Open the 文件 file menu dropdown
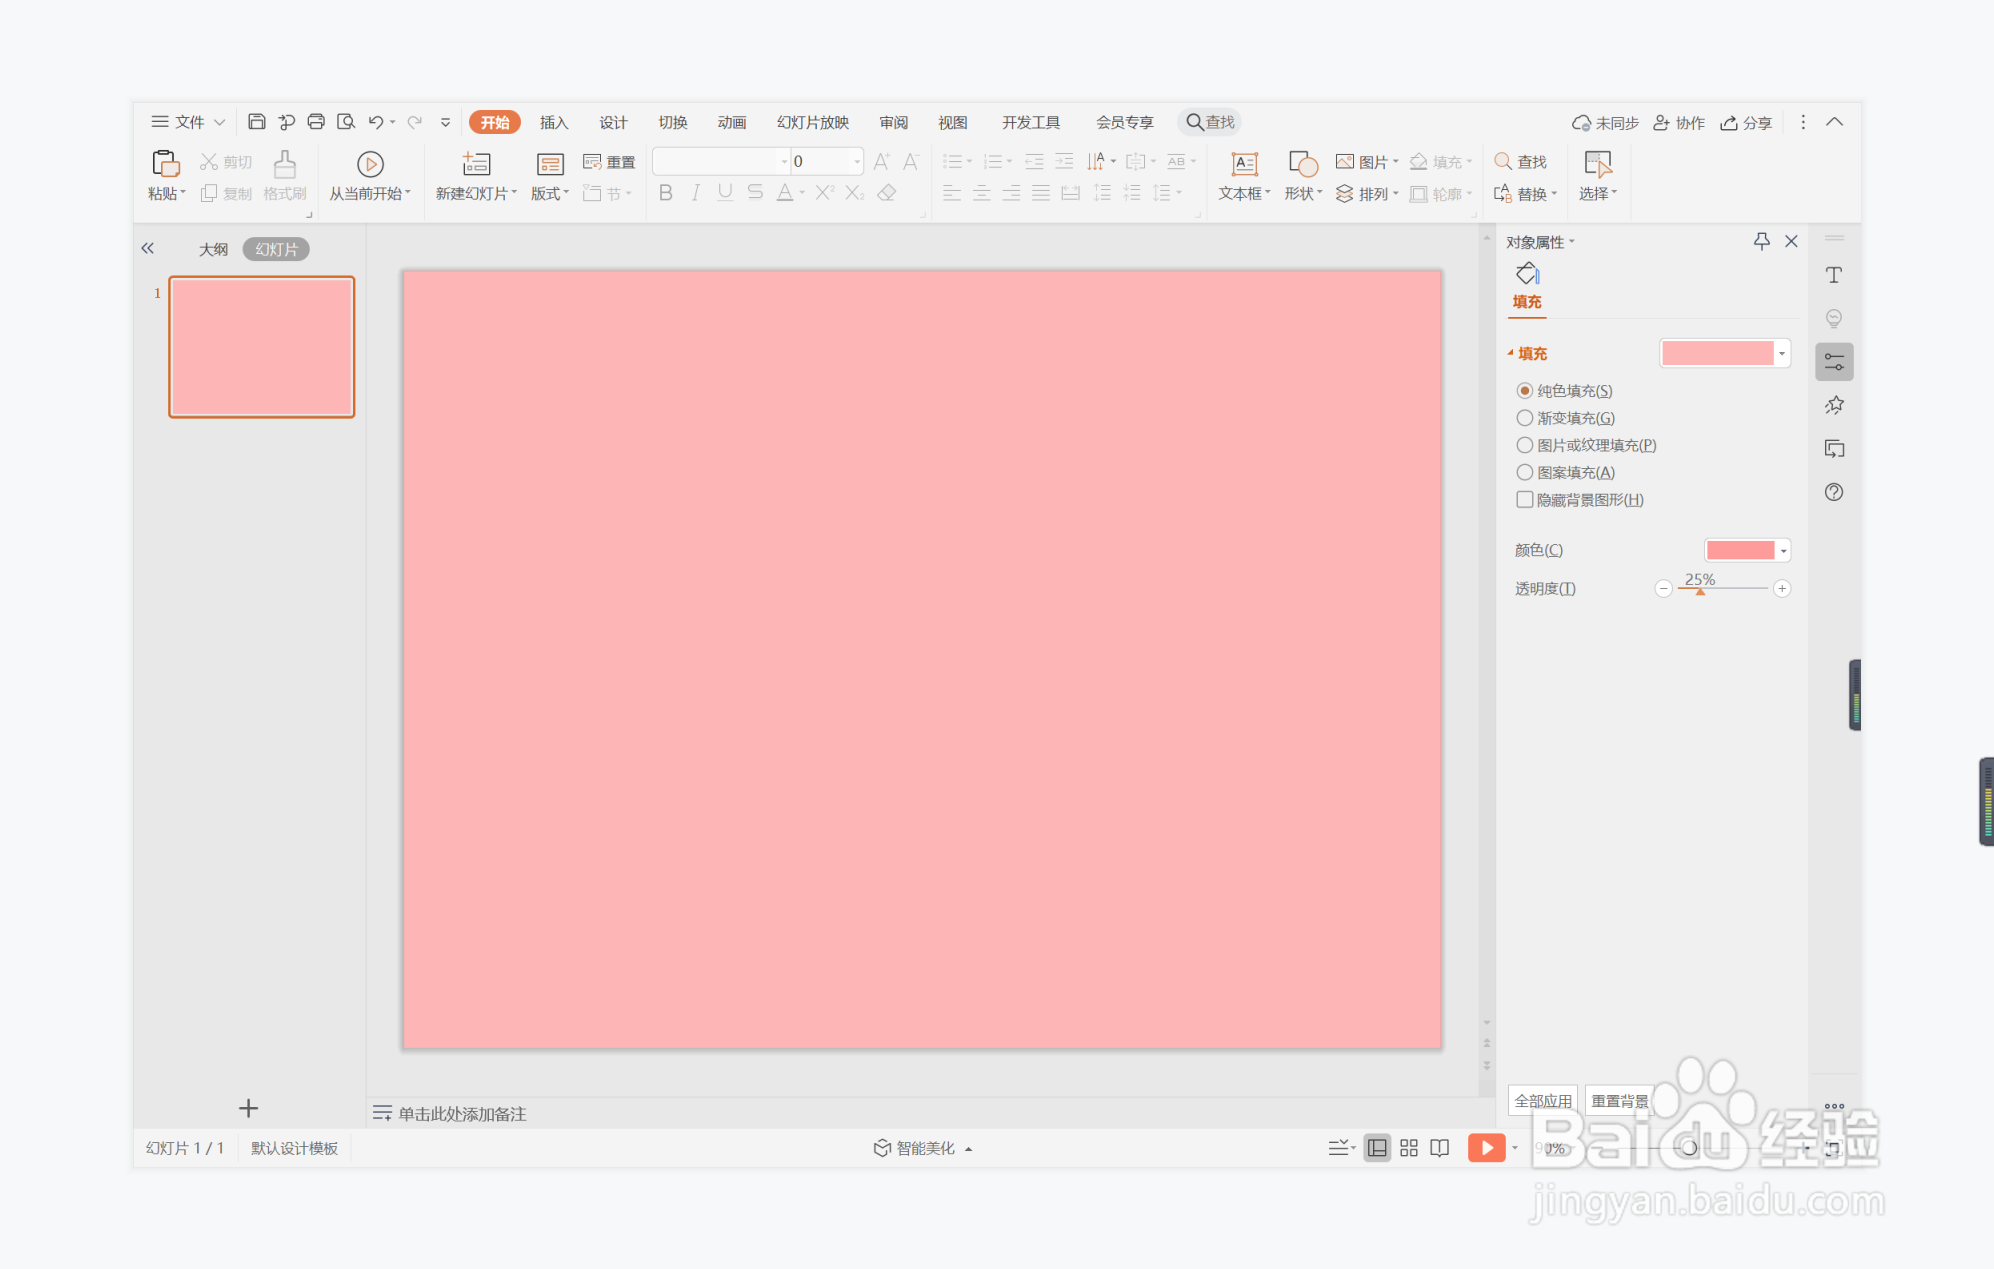The width and height of the screenshot is (1994, 1269). [x=188, y=122]
